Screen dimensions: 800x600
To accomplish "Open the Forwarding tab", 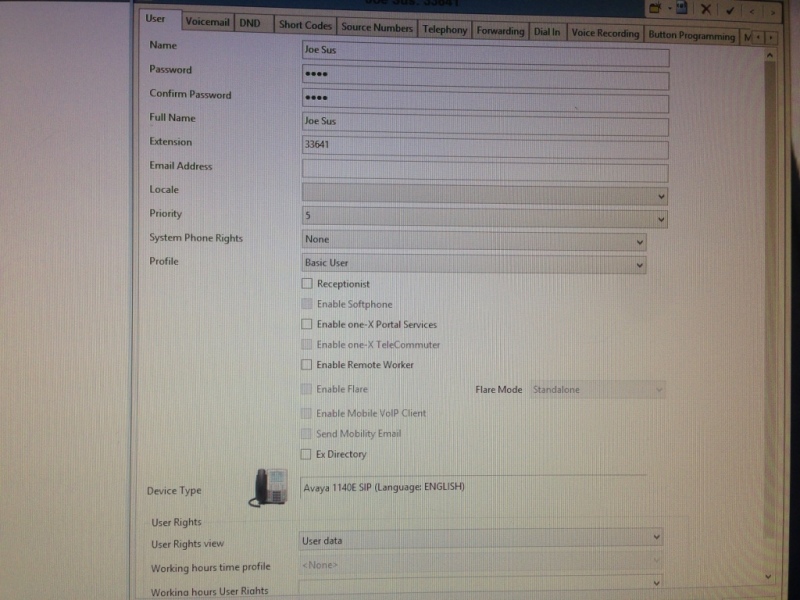I will (501, 31).
